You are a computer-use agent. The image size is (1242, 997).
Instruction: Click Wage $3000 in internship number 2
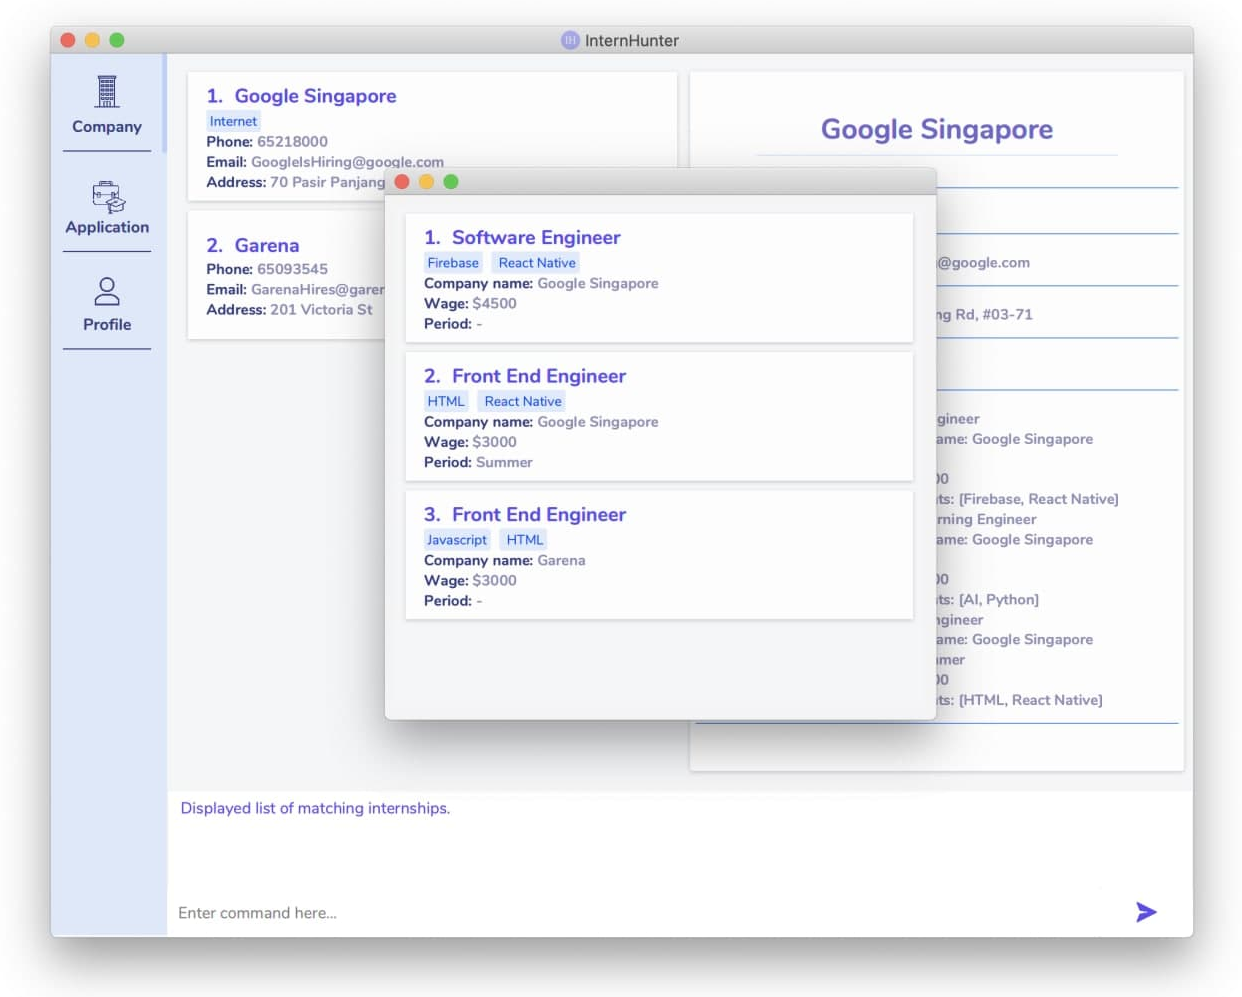pos(470,442)
